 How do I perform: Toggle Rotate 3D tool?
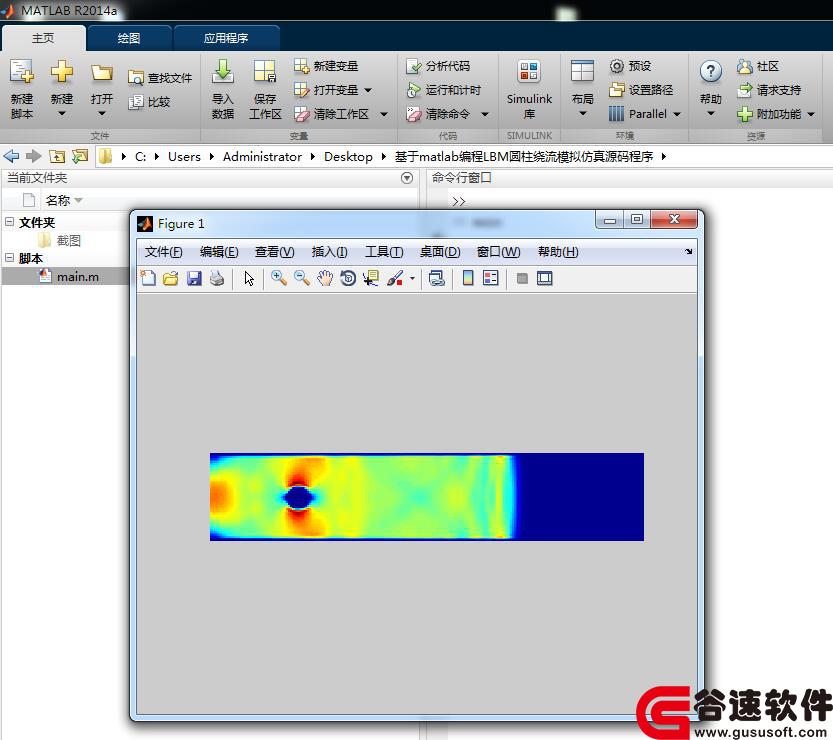pyautogui.click(x=348, y=278)
